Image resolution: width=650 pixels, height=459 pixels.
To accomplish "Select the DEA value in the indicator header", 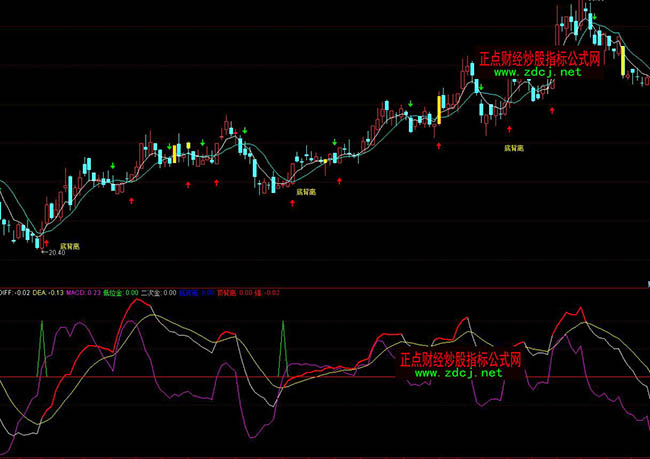I will pos(49,292).
